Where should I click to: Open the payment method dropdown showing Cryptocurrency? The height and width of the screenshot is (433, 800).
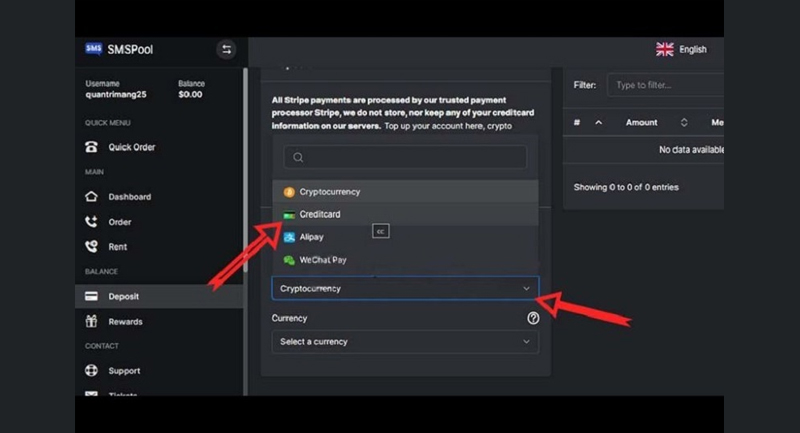coord(405,289)
